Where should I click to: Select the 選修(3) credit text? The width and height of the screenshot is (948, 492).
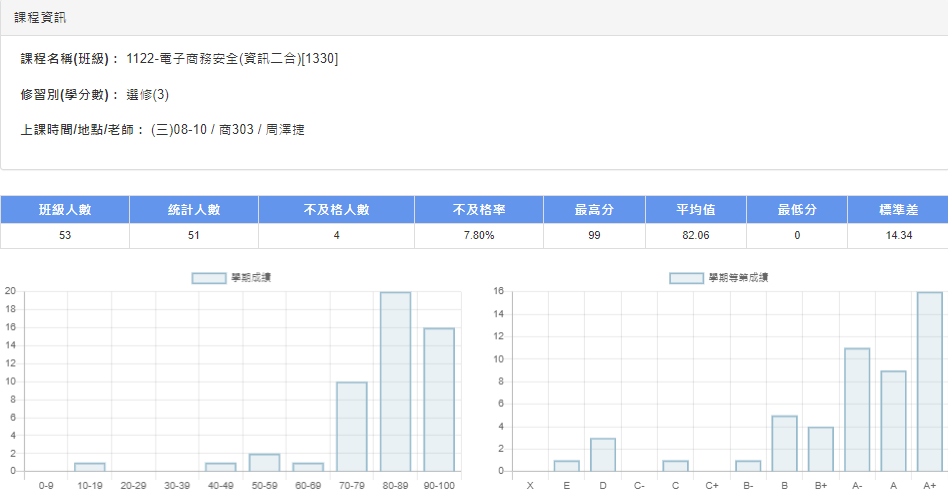pos(148,95)
